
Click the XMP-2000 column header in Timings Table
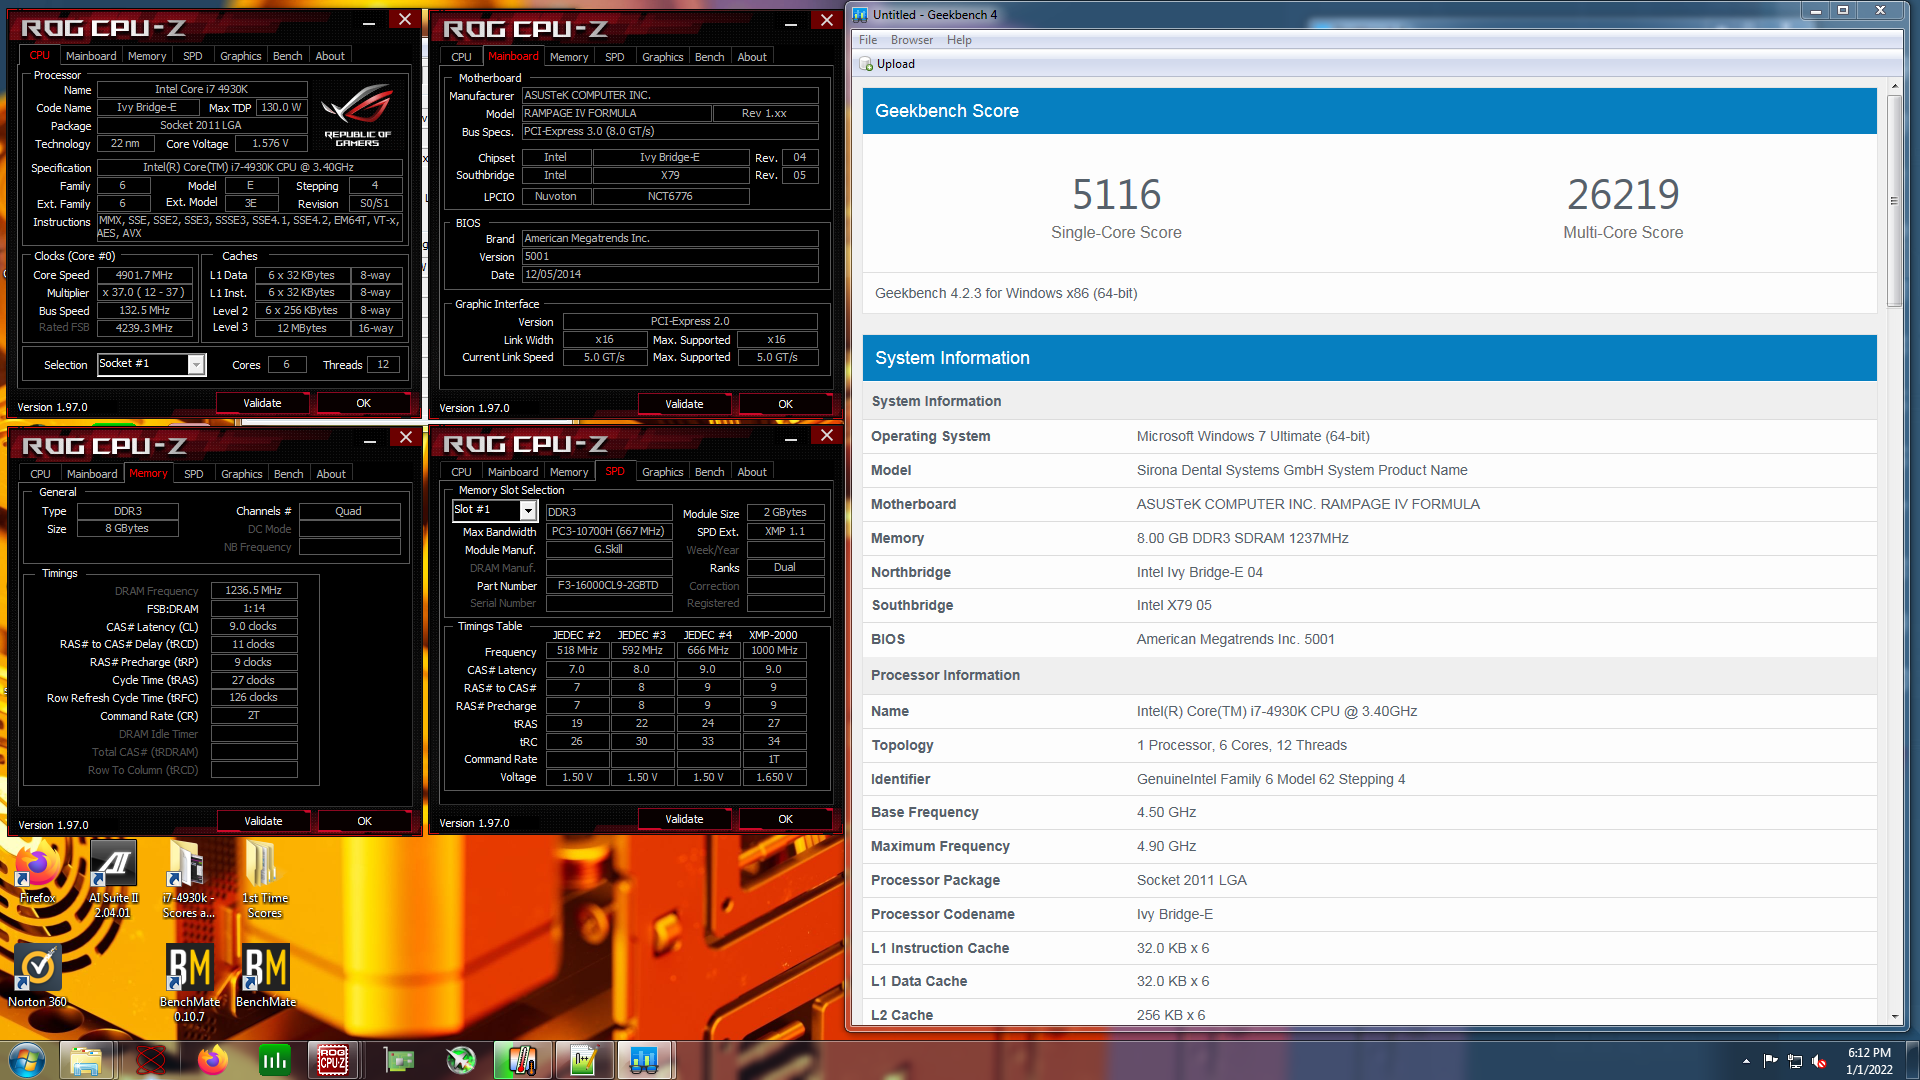pos(773,635)
